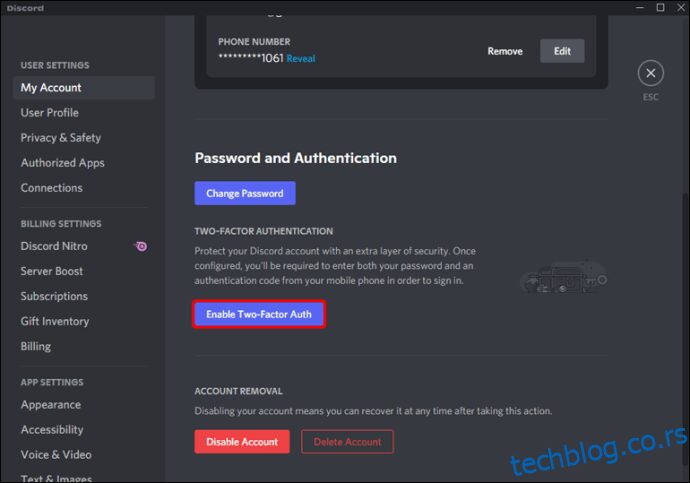Click Delete Account button
This screenshot has width=690, height=483.
tap(347, 442)
